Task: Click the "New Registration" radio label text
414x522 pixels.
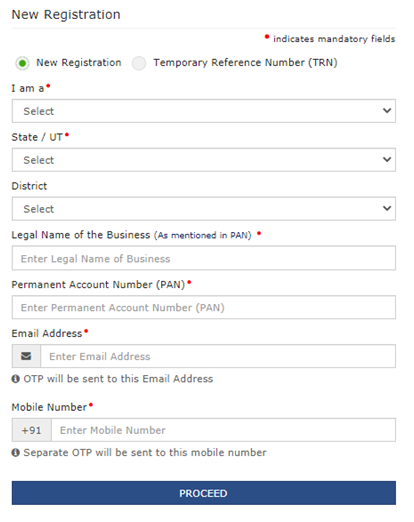Action: (x=79, y=63)
